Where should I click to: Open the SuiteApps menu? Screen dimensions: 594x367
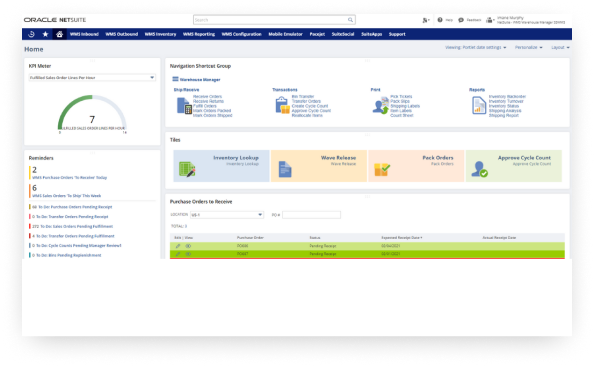(371, 34)
